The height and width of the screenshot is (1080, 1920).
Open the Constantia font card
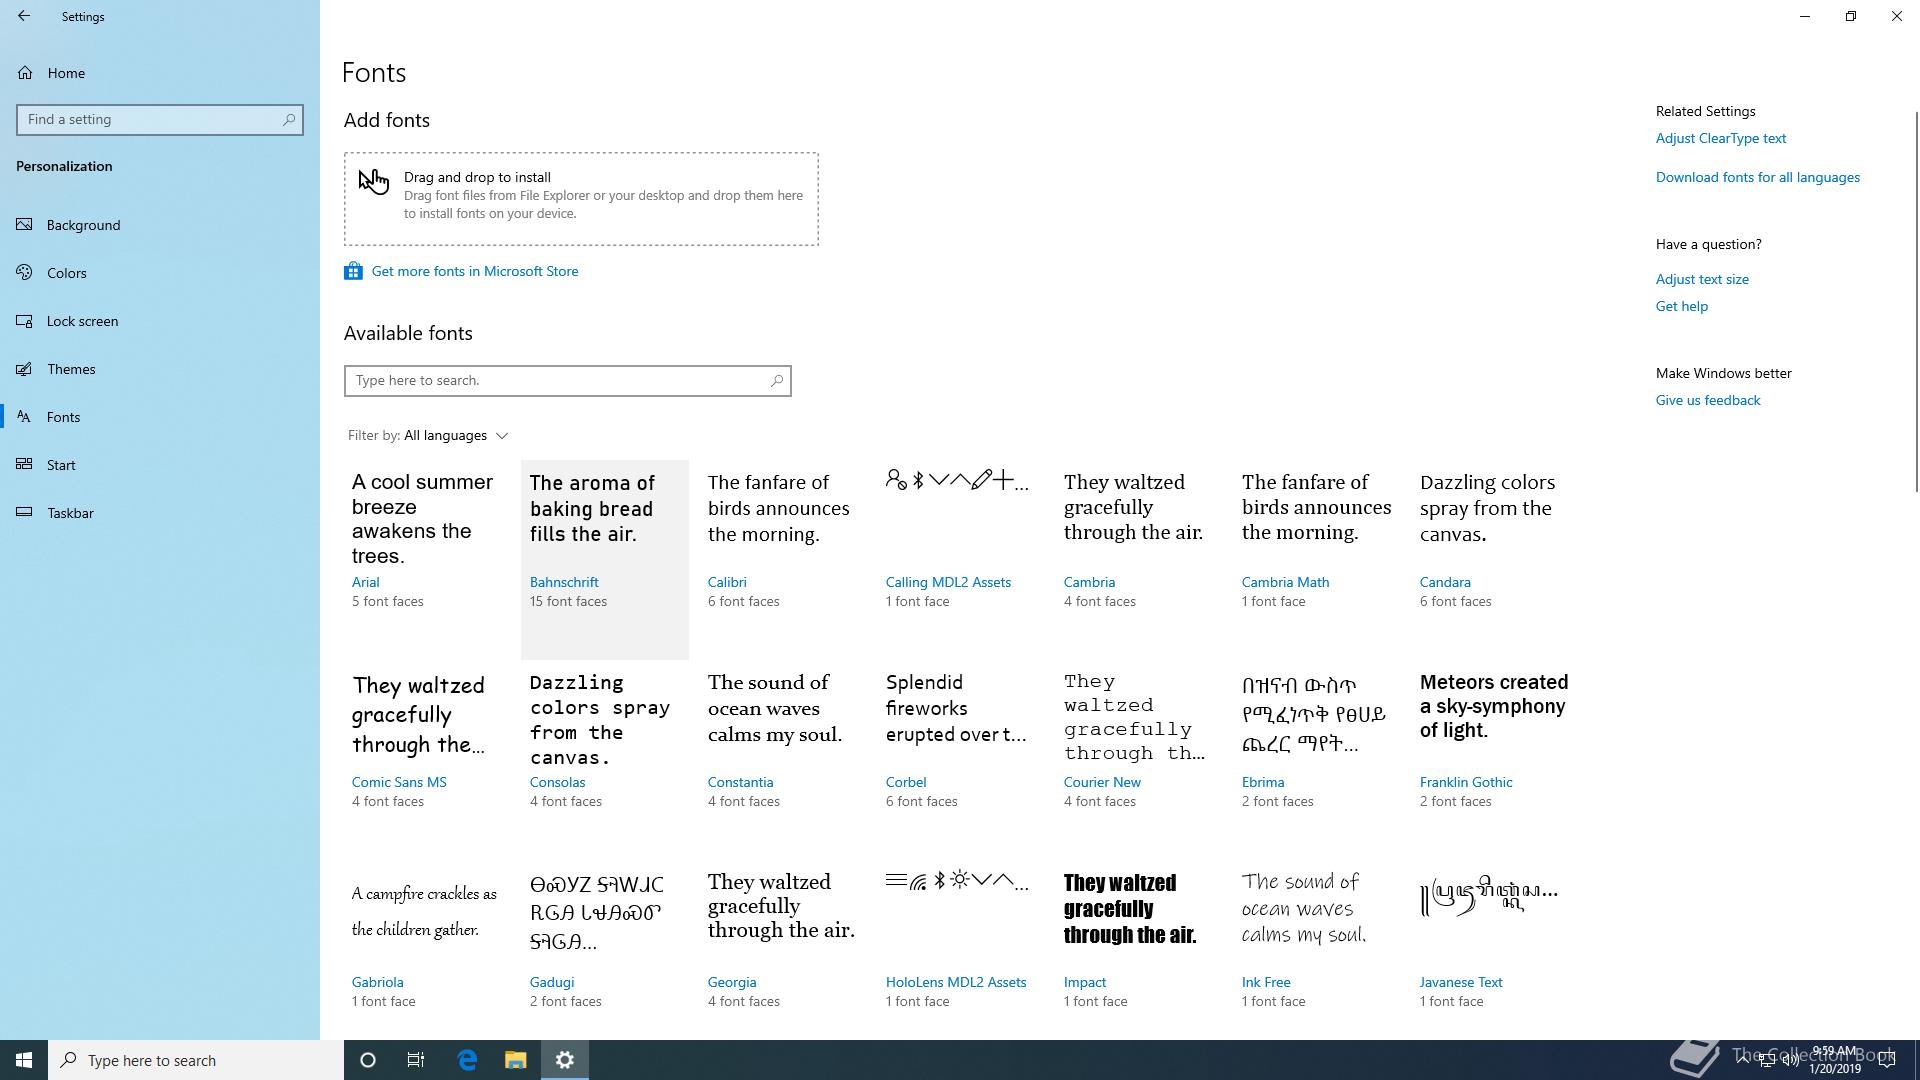(782, 760)
